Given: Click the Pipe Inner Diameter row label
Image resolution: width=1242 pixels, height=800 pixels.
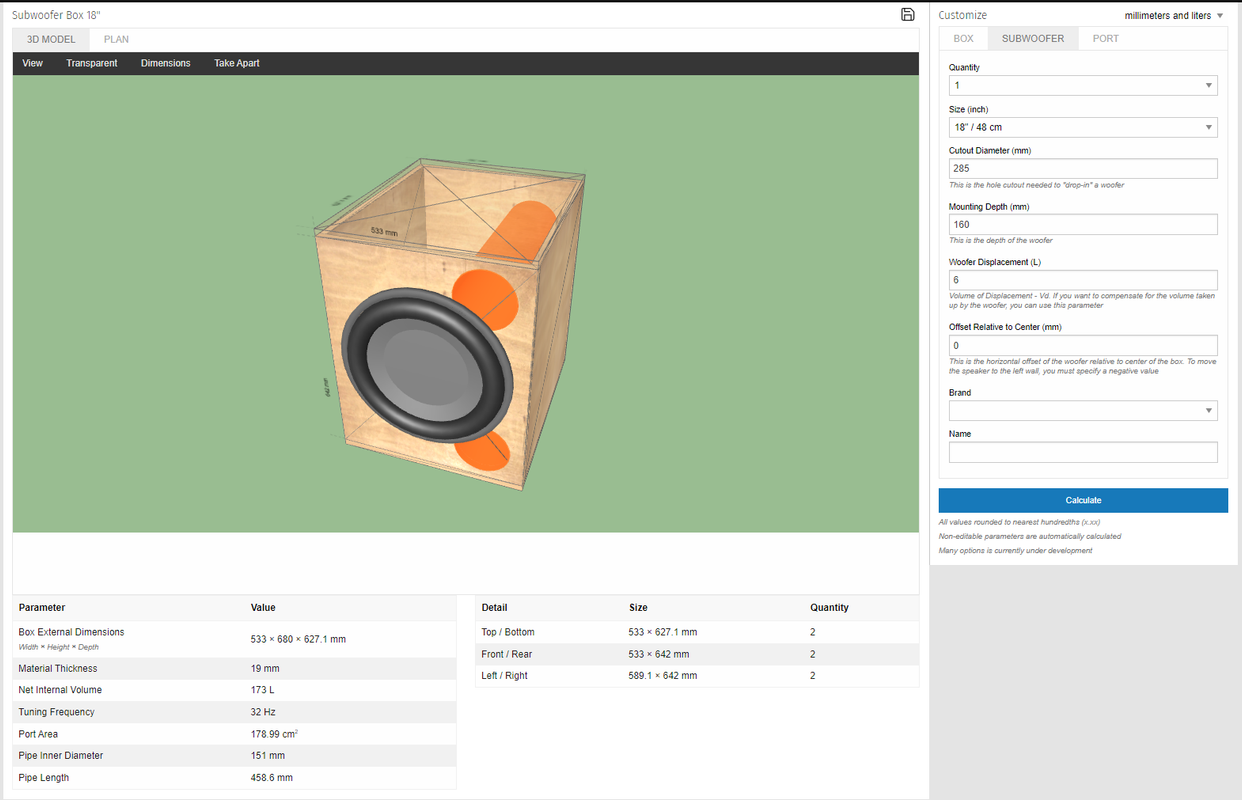Looking at the screenshot, I should tap(60, 755).
